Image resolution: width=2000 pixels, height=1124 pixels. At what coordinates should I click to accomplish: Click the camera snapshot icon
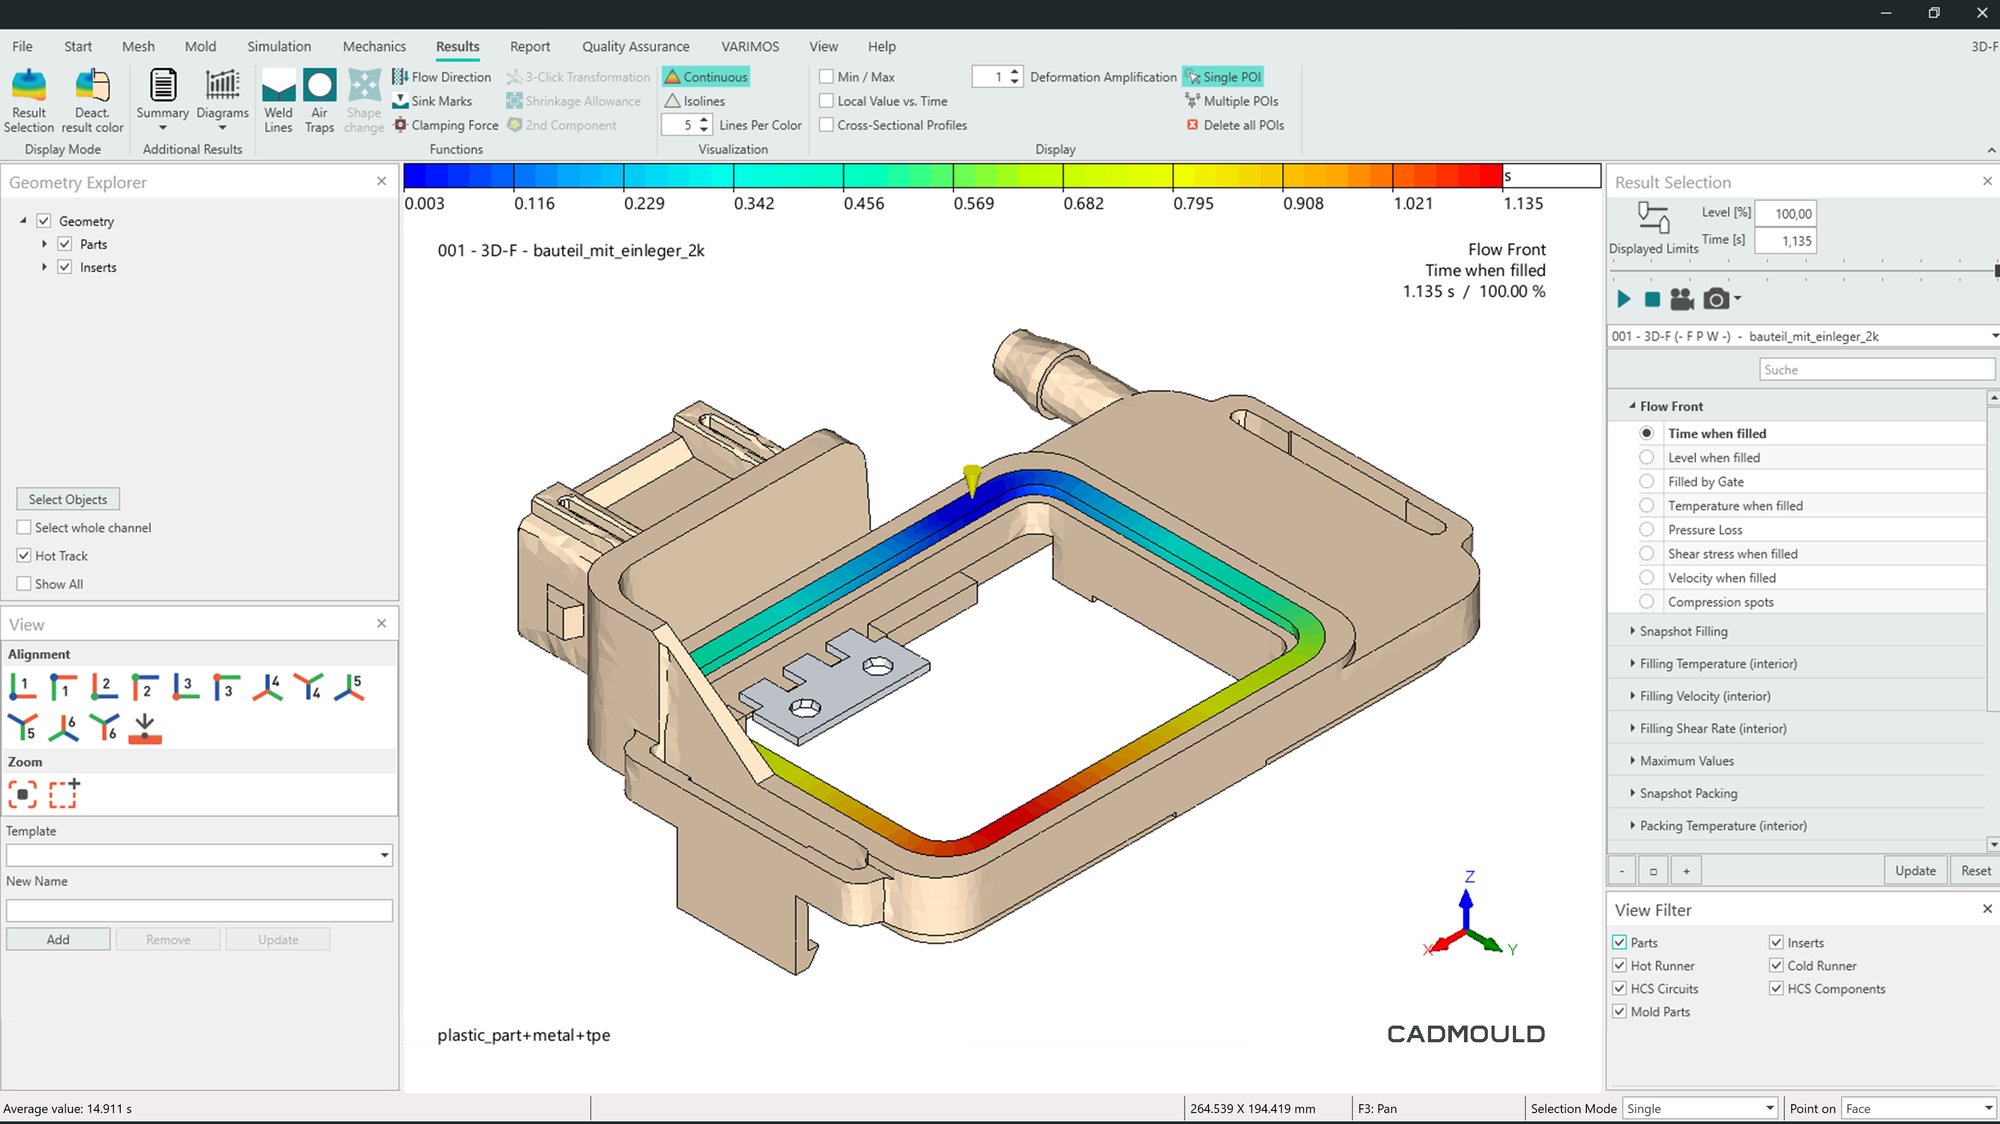coord(1716,299)
